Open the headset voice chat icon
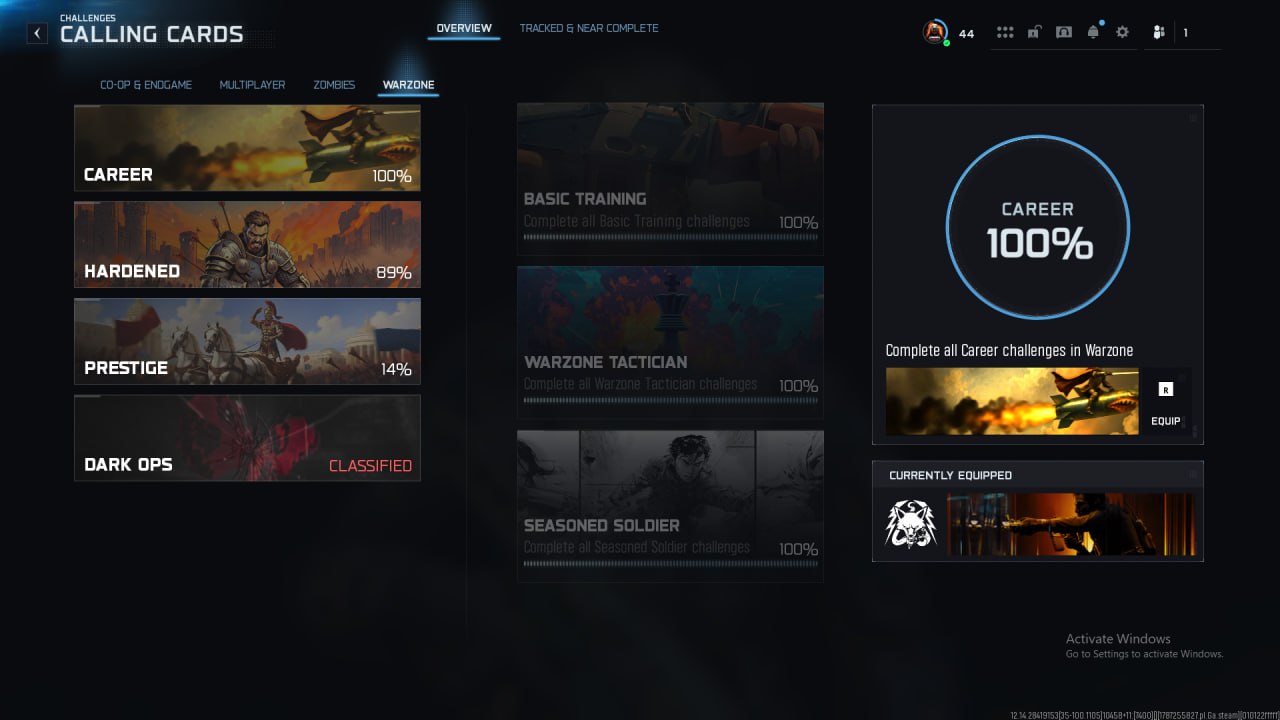The height and width of the screenshot is (720, 1280). 1064,32
